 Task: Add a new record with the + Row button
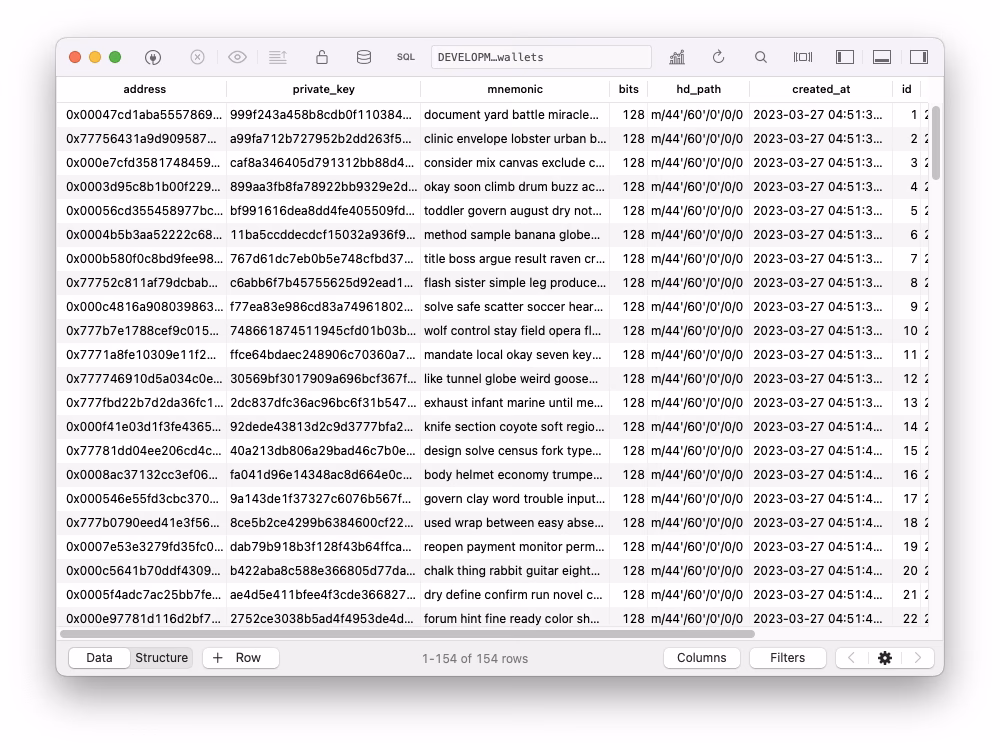240,658
